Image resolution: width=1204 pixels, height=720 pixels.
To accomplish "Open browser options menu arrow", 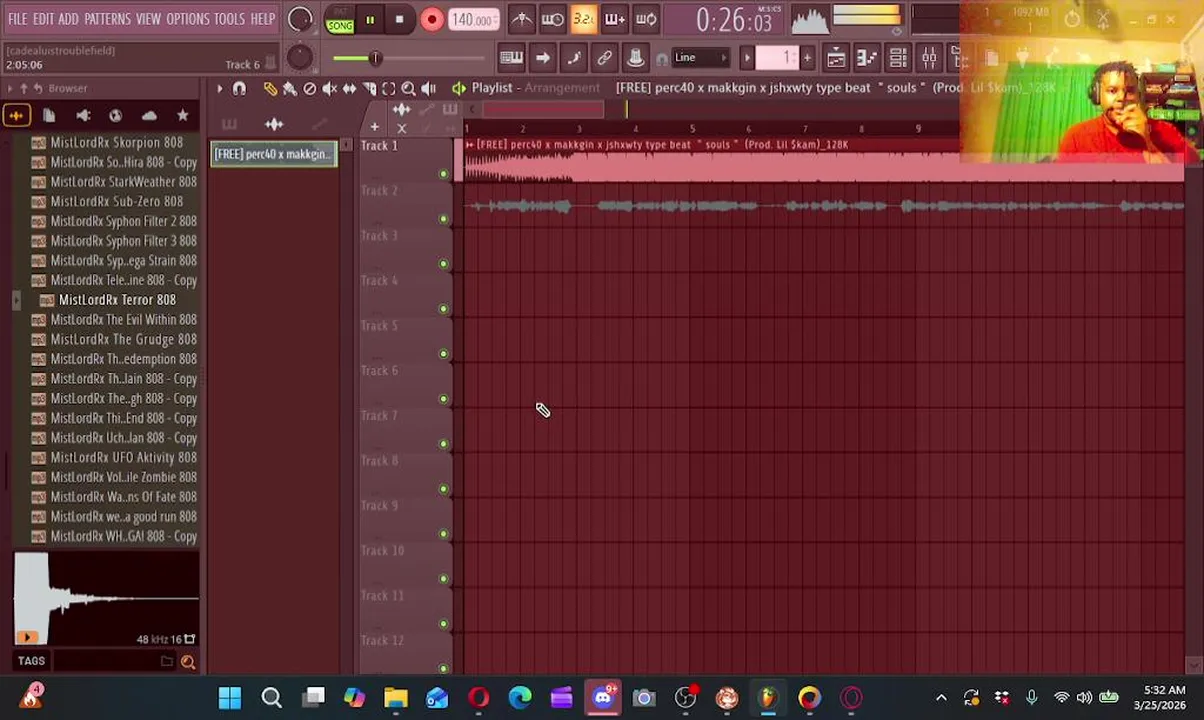I will coord(10,88).
